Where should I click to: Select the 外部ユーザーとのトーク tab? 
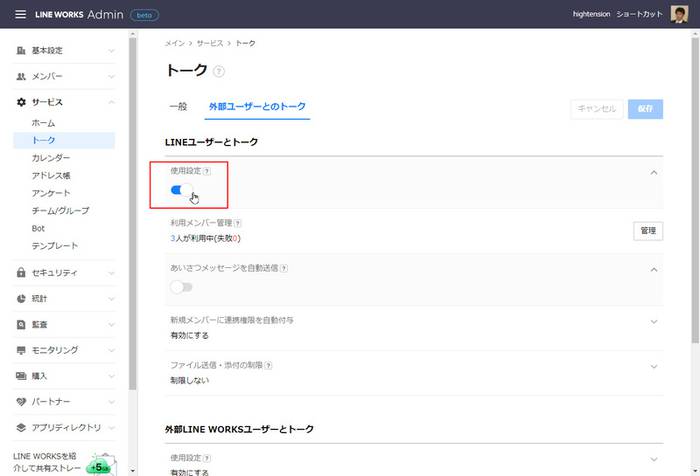(257, 107)
